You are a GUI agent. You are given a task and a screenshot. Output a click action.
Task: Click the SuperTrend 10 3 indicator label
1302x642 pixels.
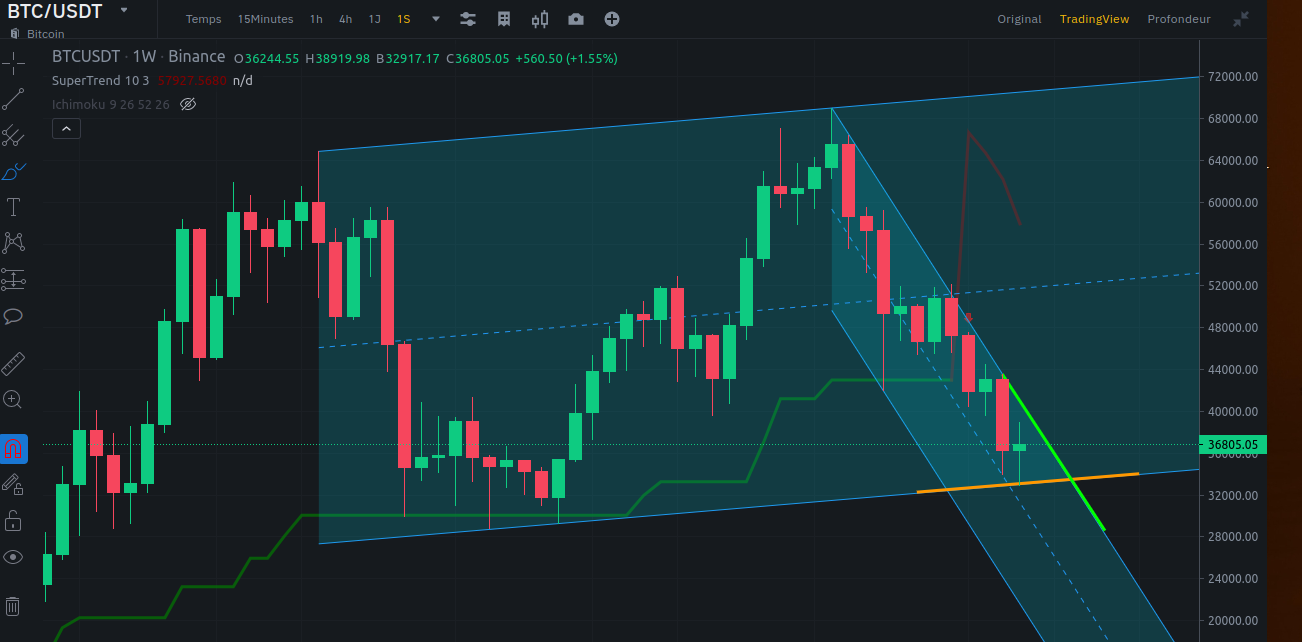pyautogui.click(x=101, y=81)
